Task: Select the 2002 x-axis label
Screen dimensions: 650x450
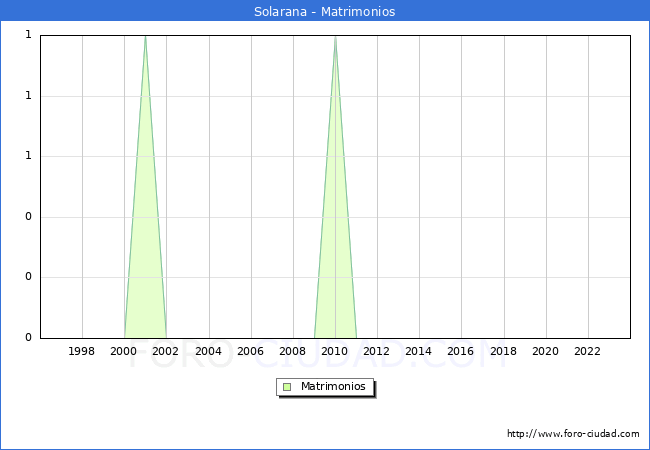Action: [x=166, y=351]
